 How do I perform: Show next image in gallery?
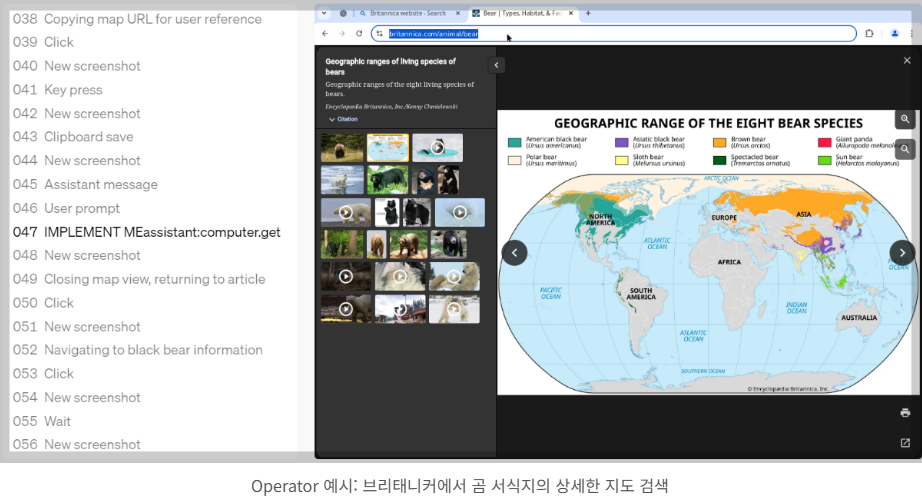click(x=902, y=253)
